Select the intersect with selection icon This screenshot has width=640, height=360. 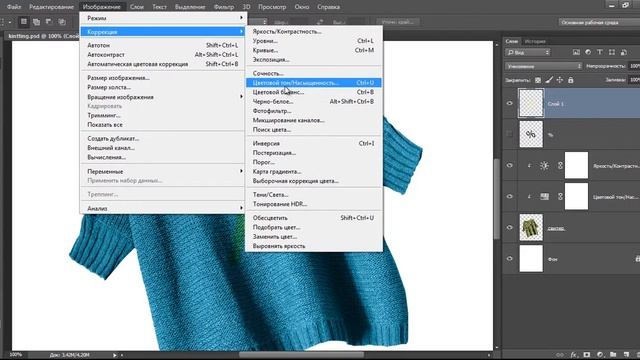tap(62, 22)
